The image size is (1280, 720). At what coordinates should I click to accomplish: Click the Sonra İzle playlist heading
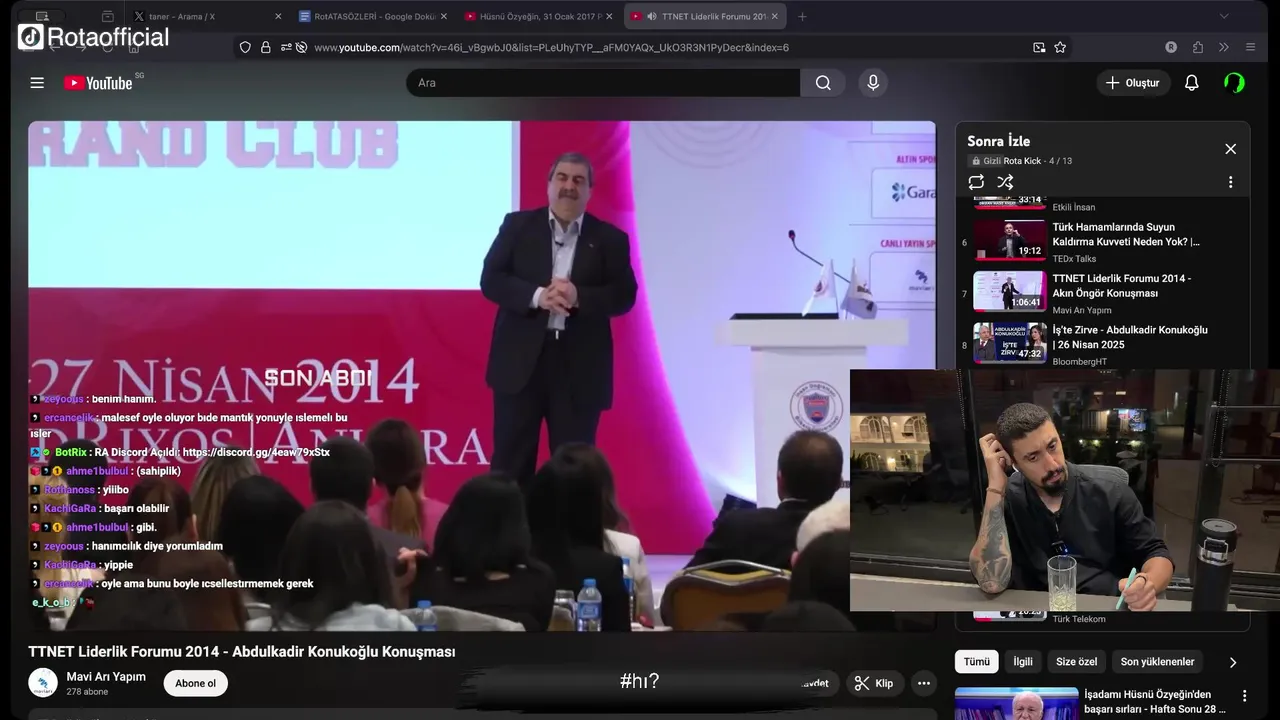(998, 141)
